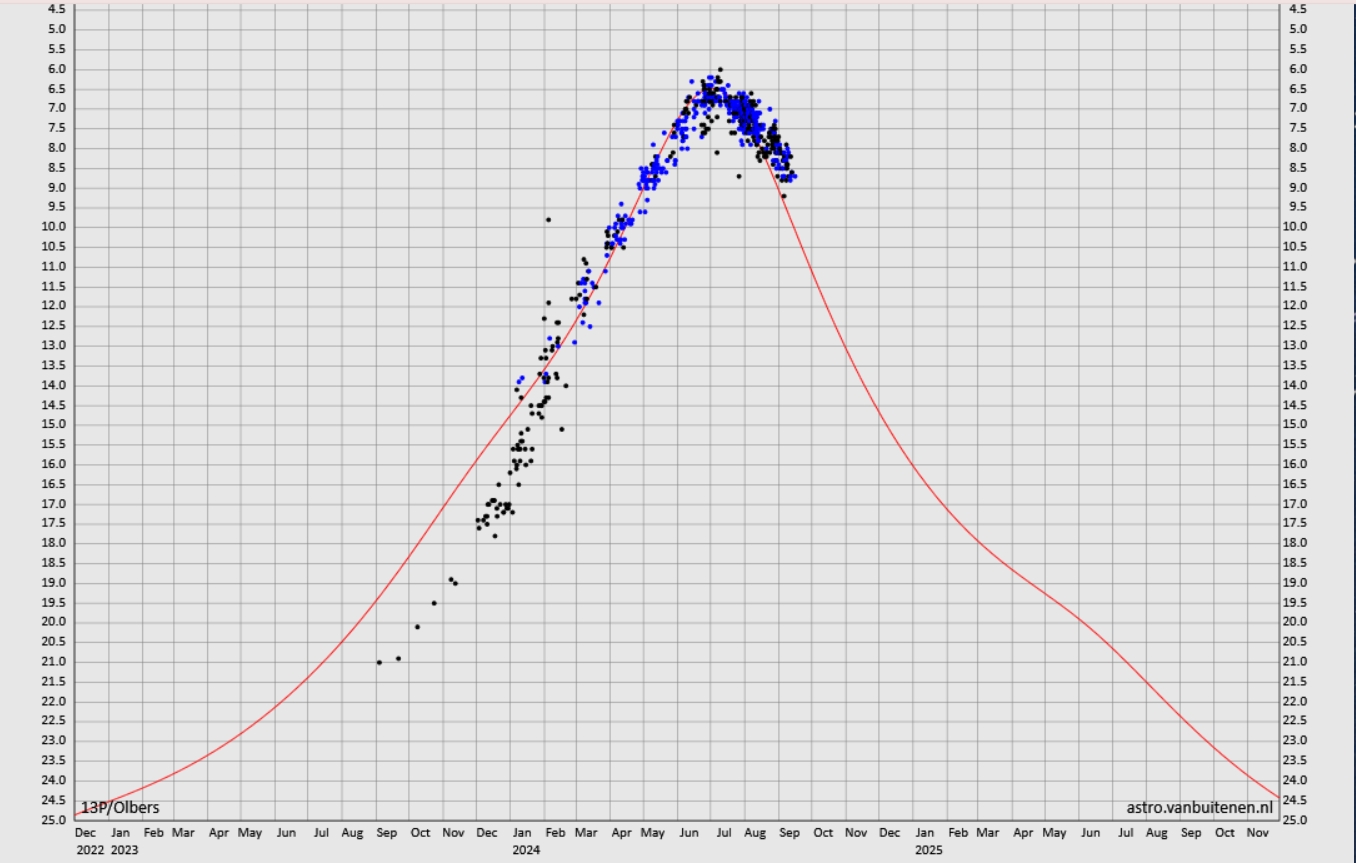This screenshot has height=863, width=1356.
Task: Select the earliest black data point at magnitude 21.0
Action: pyautogui.click(x=379, y=662)
